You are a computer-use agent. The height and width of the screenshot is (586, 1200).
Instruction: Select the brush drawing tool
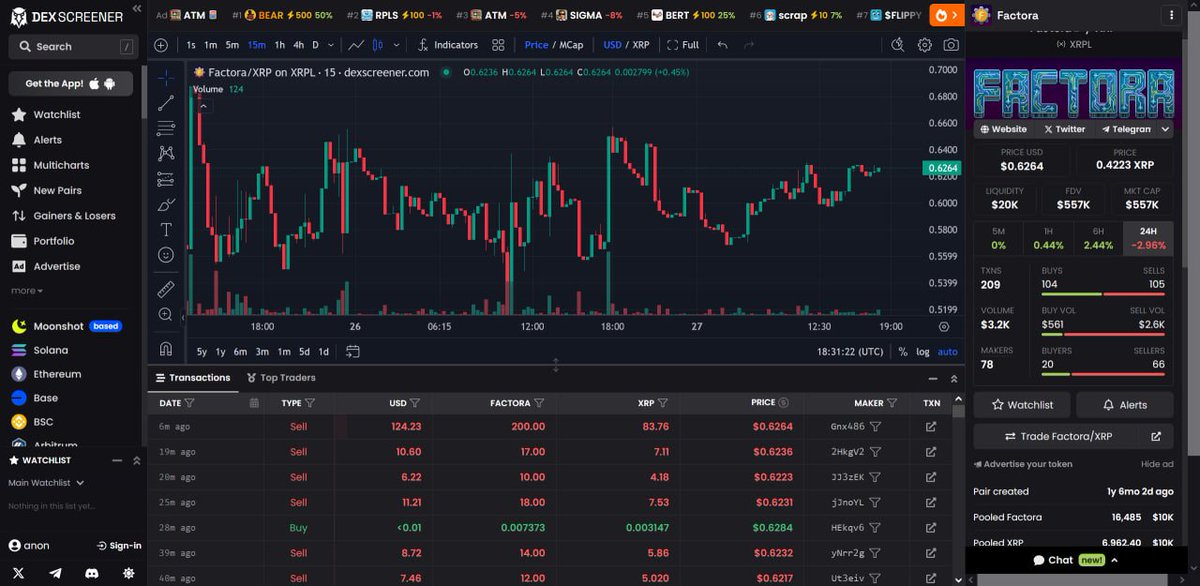[166, 204]
